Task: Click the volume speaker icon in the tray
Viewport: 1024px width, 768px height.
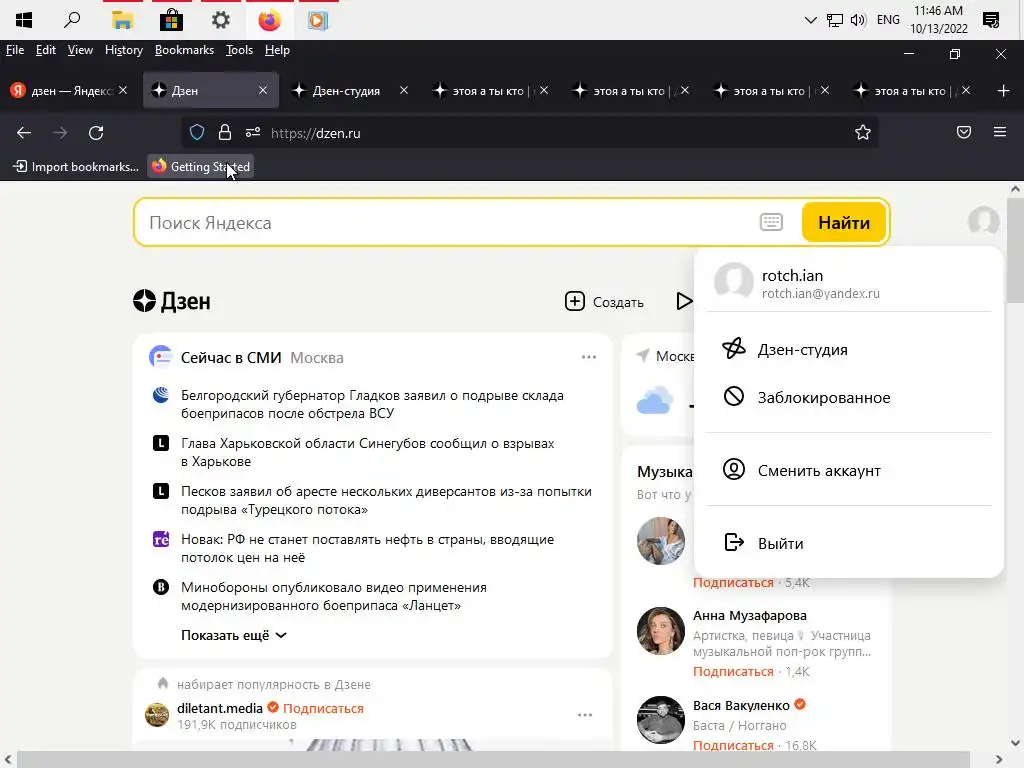Action: pos(858,20)
